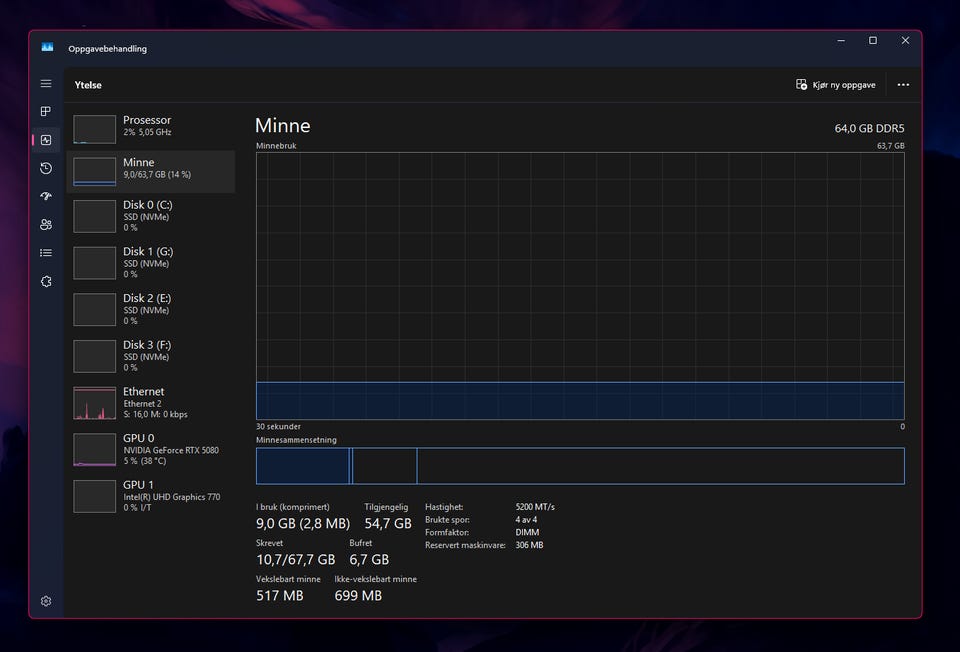
Task: Open the Users page icon
Action: tap(46, 224)
